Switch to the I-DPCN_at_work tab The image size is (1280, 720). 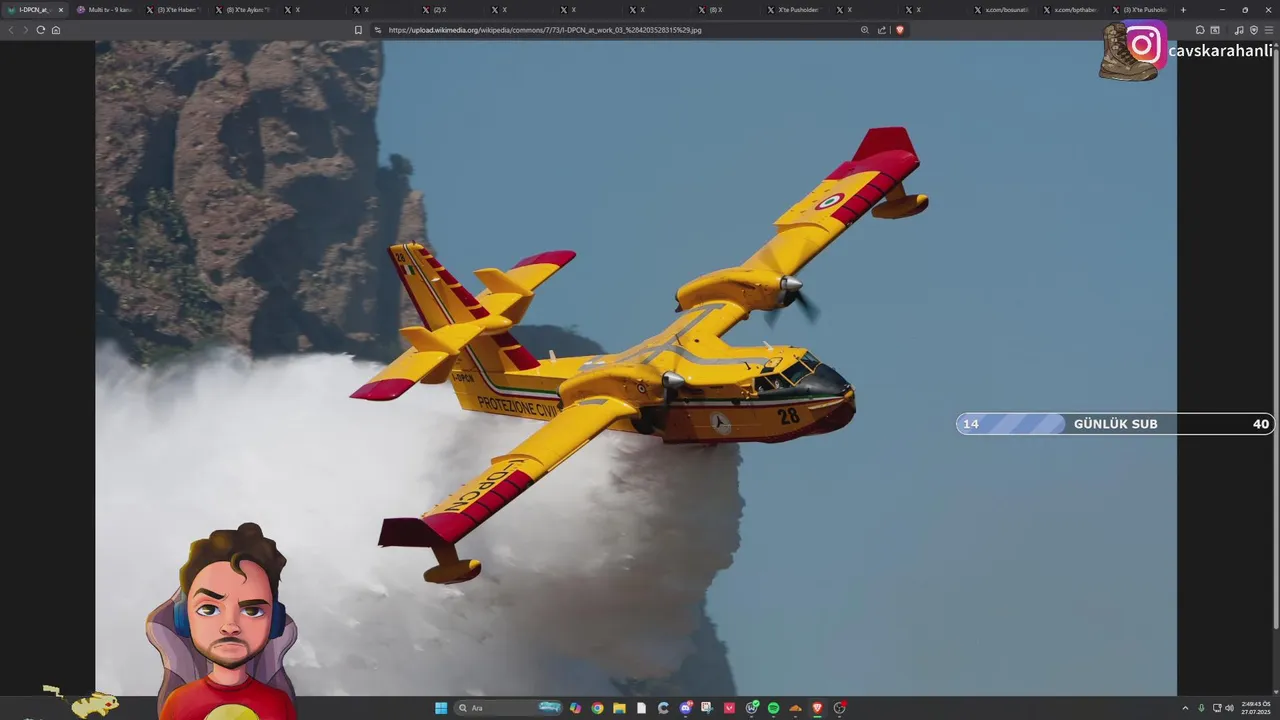34,10
